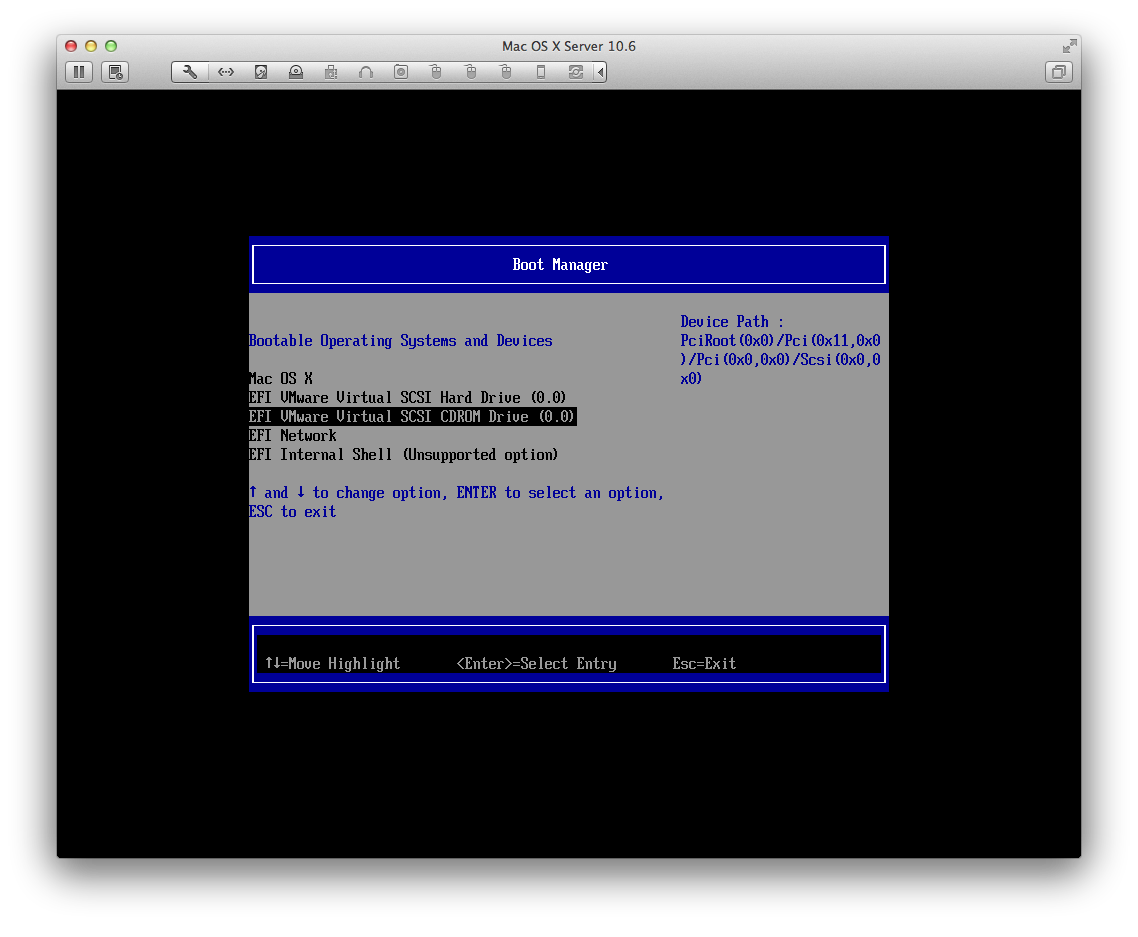Screen dimensions: 1138x937
Task: Select the Mac OS X boot entry
Action: coord(281,379)
